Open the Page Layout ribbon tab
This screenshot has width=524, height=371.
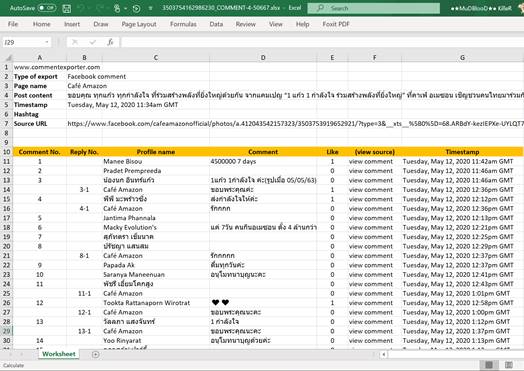(x=139, y=24)
